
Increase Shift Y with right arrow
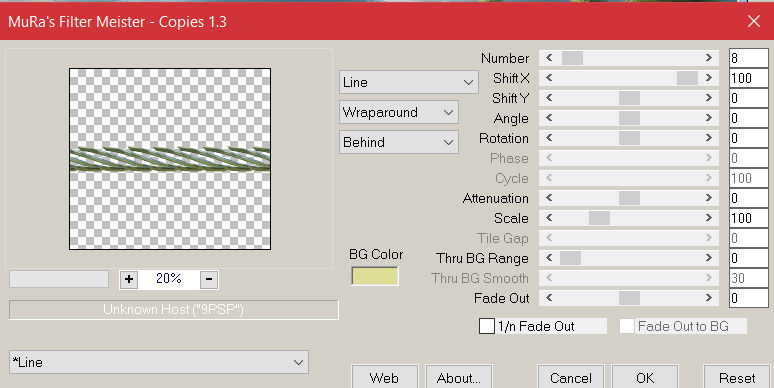point(709,98)
